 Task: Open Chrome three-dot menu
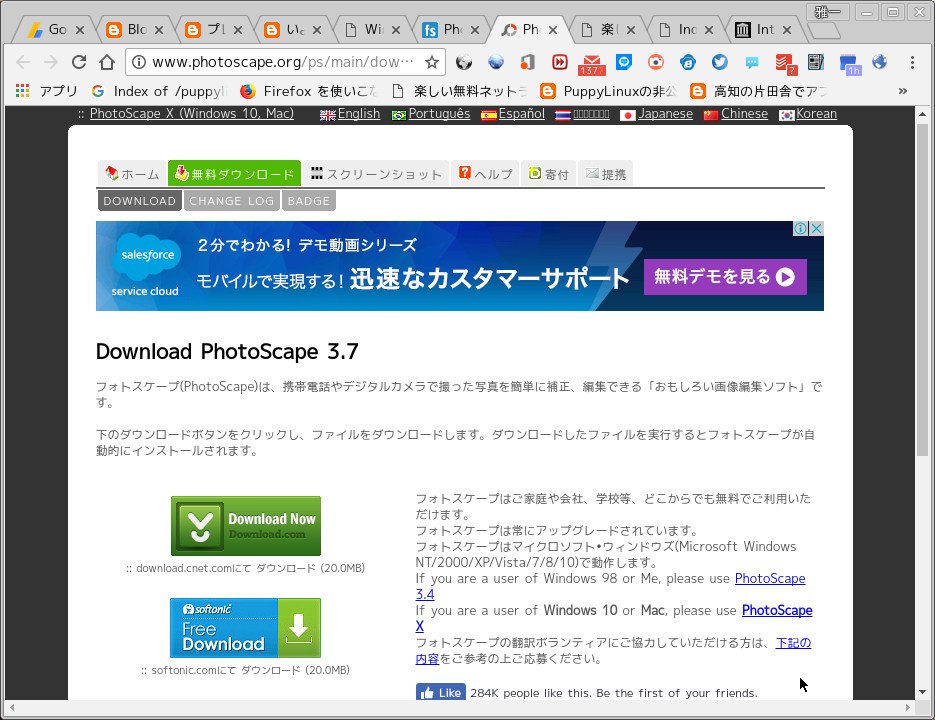tap(912, 62)
